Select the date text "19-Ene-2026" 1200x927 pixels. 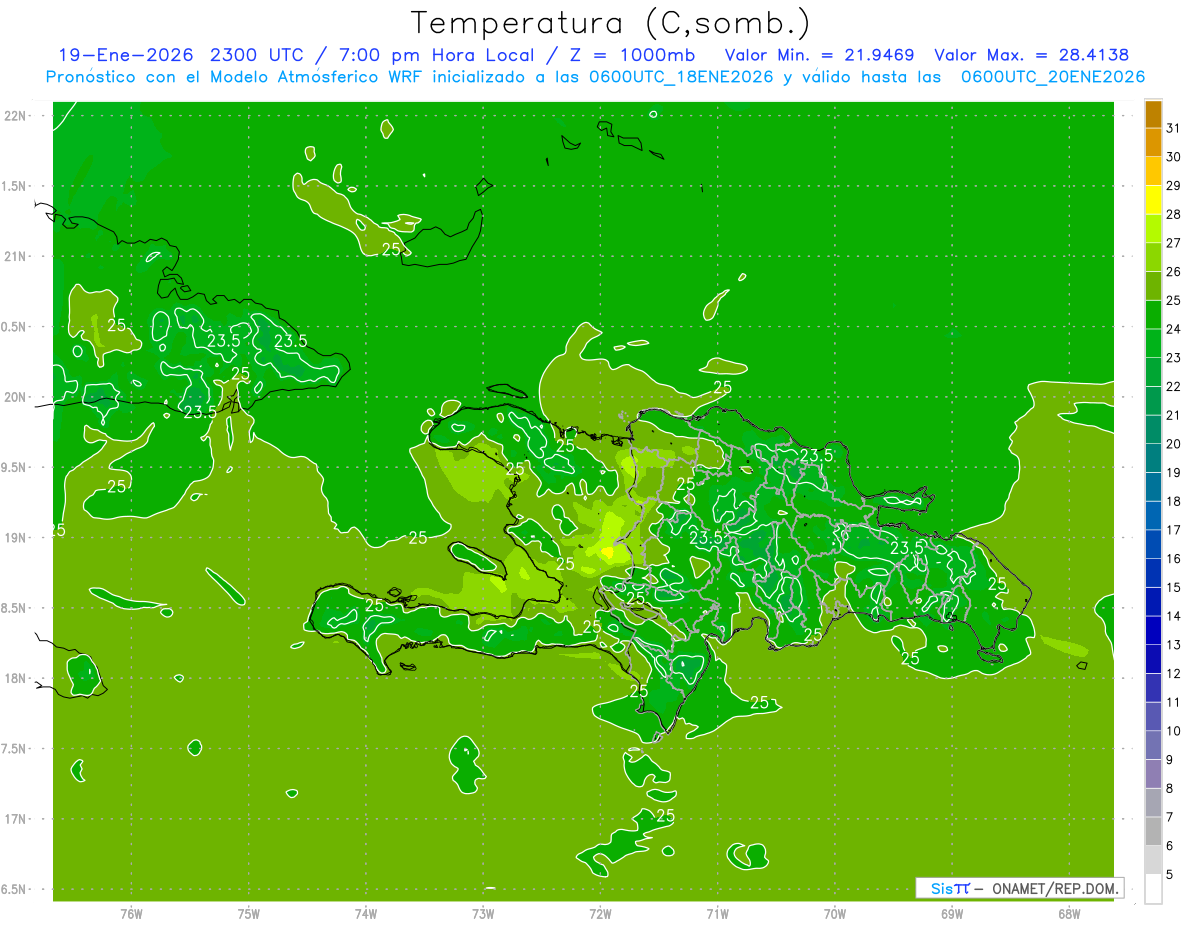(125, 55)
